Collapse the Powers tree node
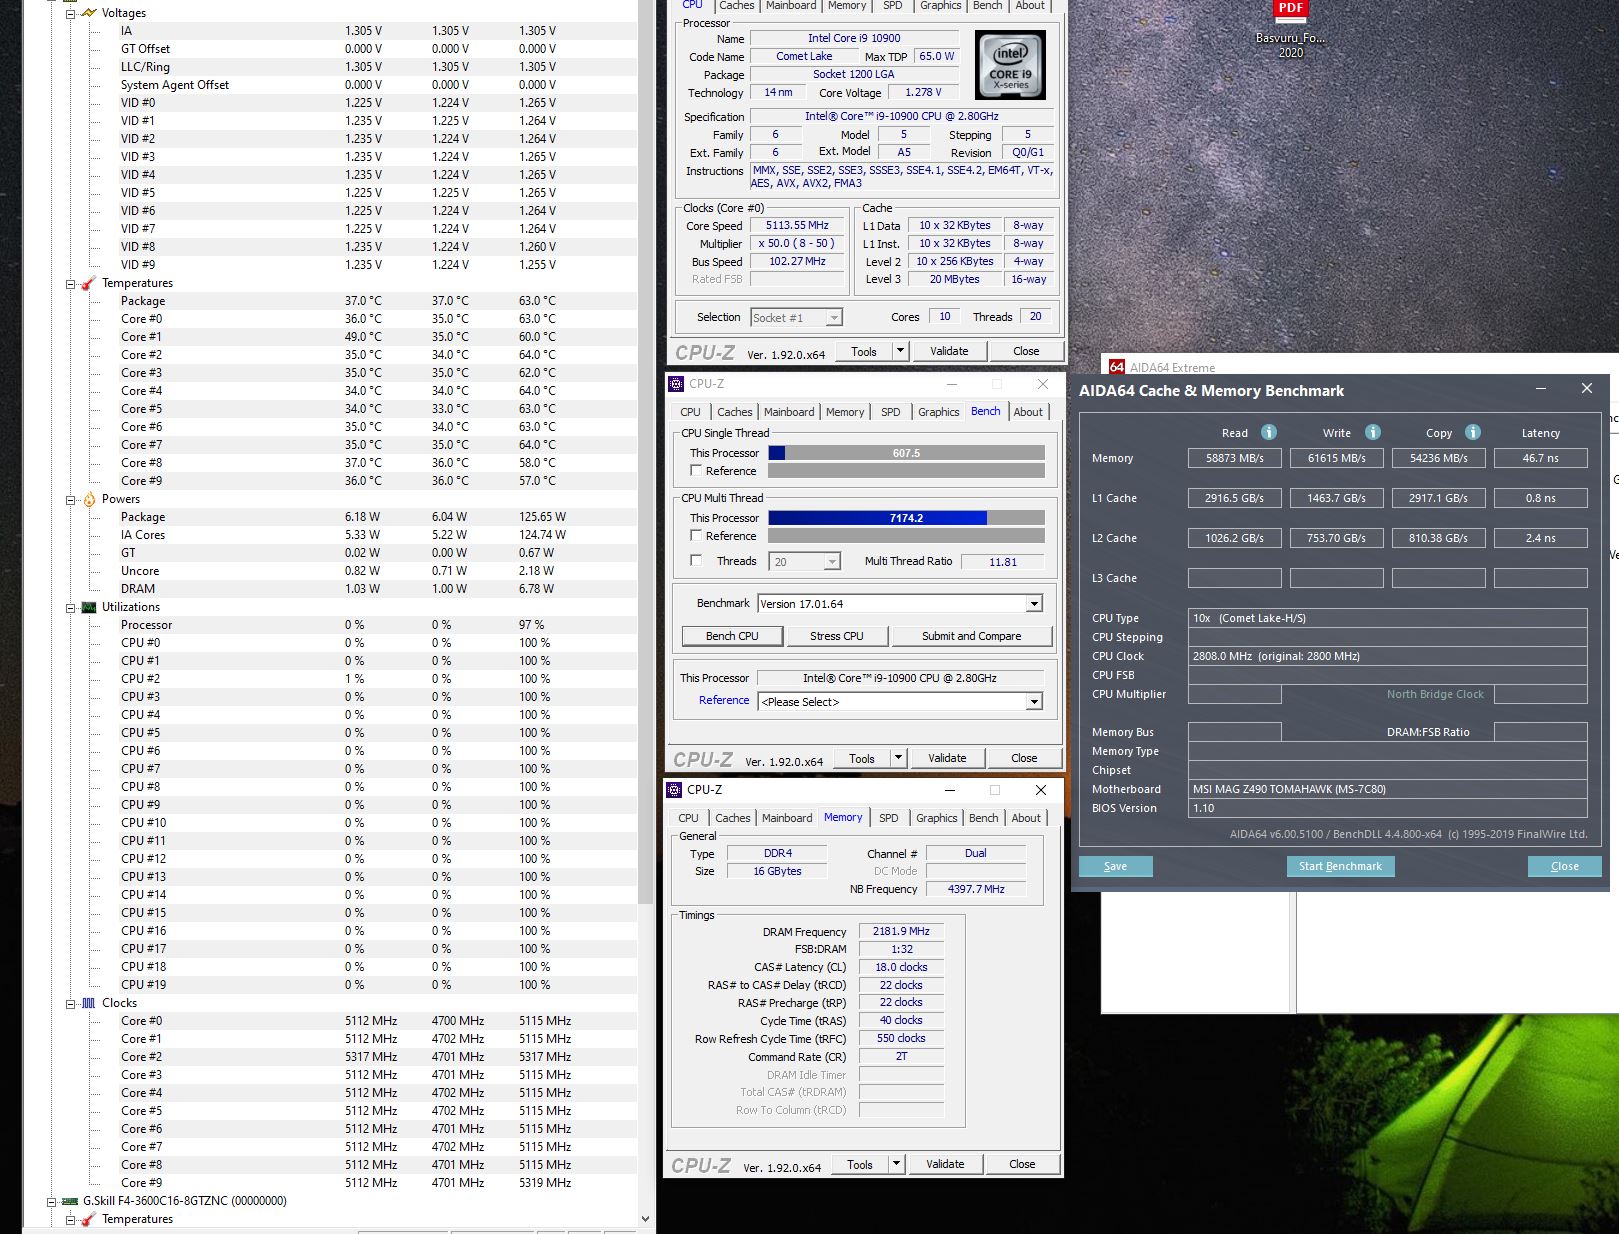The width and height of the screenshot is (1619, 1234). point(70,500)
